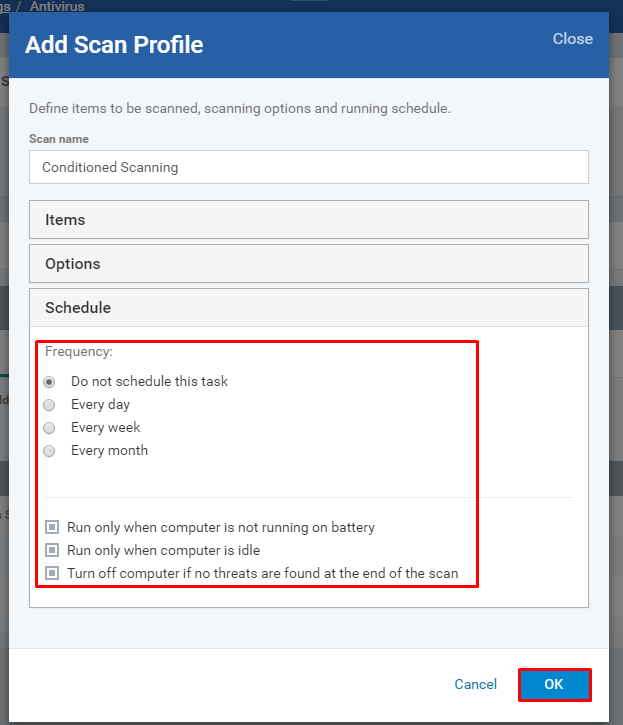This screenshot has width=623, height=725.
Task: Expand the Items section
Action: [309, 220]
